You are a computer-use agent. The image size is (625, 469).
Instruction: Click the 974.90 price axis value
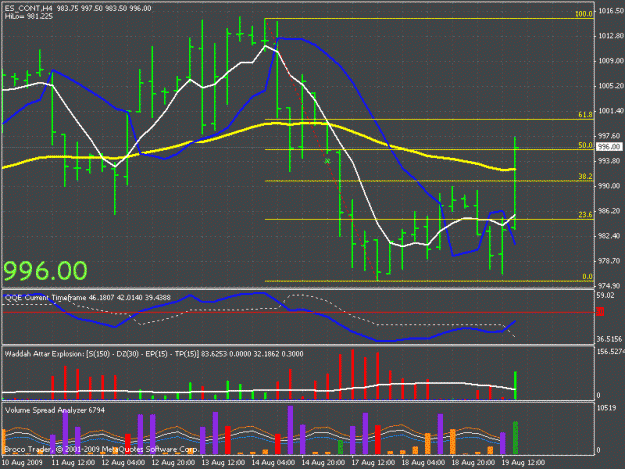pyautogui.click(x=609, y=286)
